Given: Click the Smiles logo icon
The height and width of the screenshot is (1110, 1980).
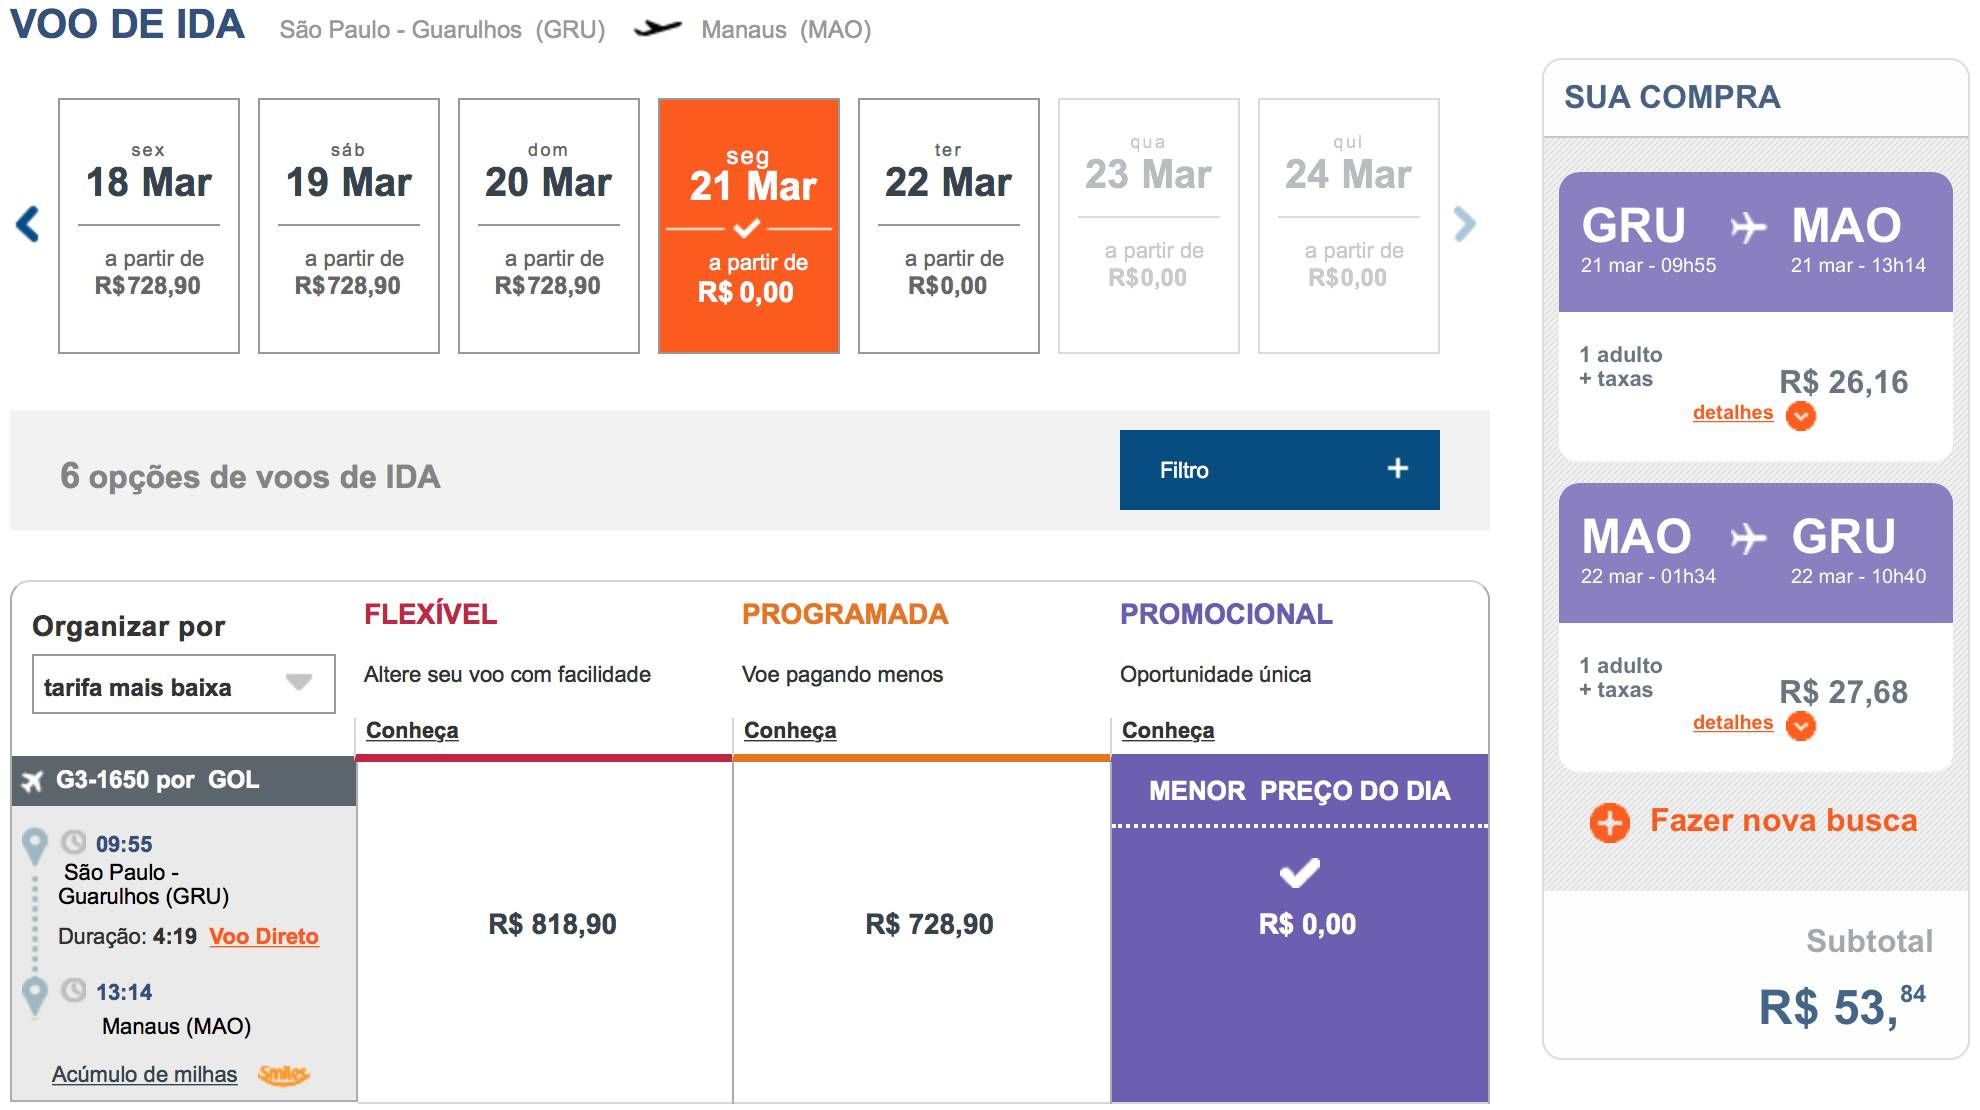Looking at the screenshot, I should (284, 1074).
